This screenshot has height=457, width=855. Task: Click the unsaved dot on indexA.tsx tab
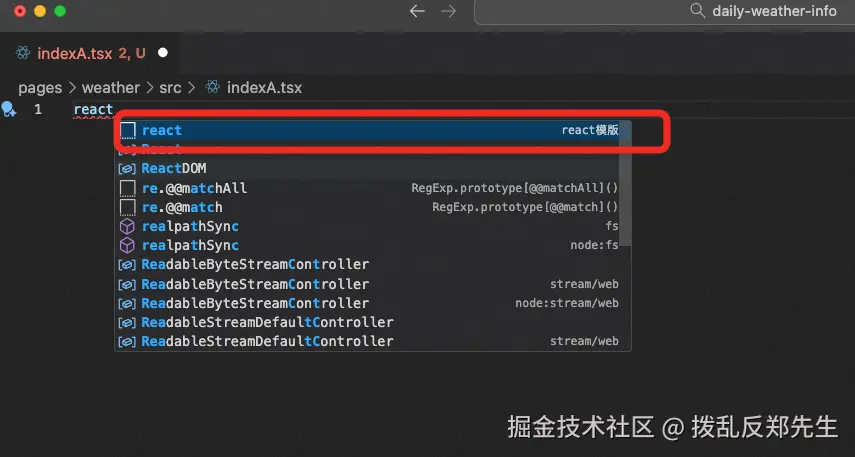click(x=162, y=53)
